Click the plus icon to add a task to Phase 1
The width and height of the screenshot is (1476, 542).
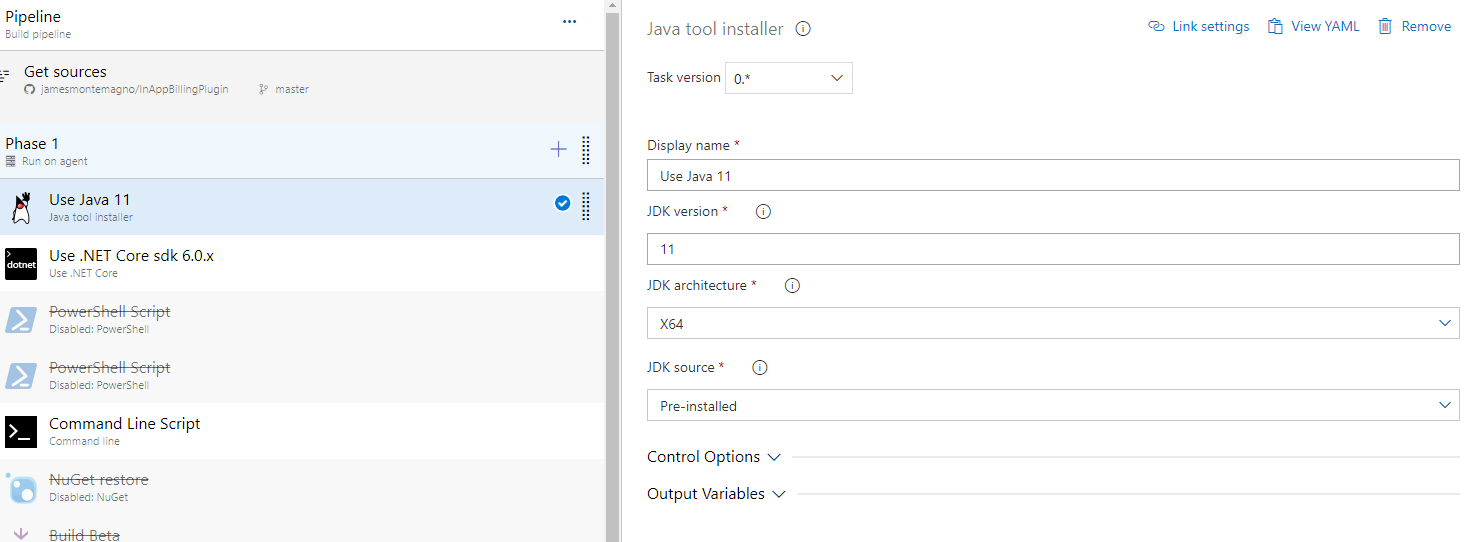click(x=558, y=150)
